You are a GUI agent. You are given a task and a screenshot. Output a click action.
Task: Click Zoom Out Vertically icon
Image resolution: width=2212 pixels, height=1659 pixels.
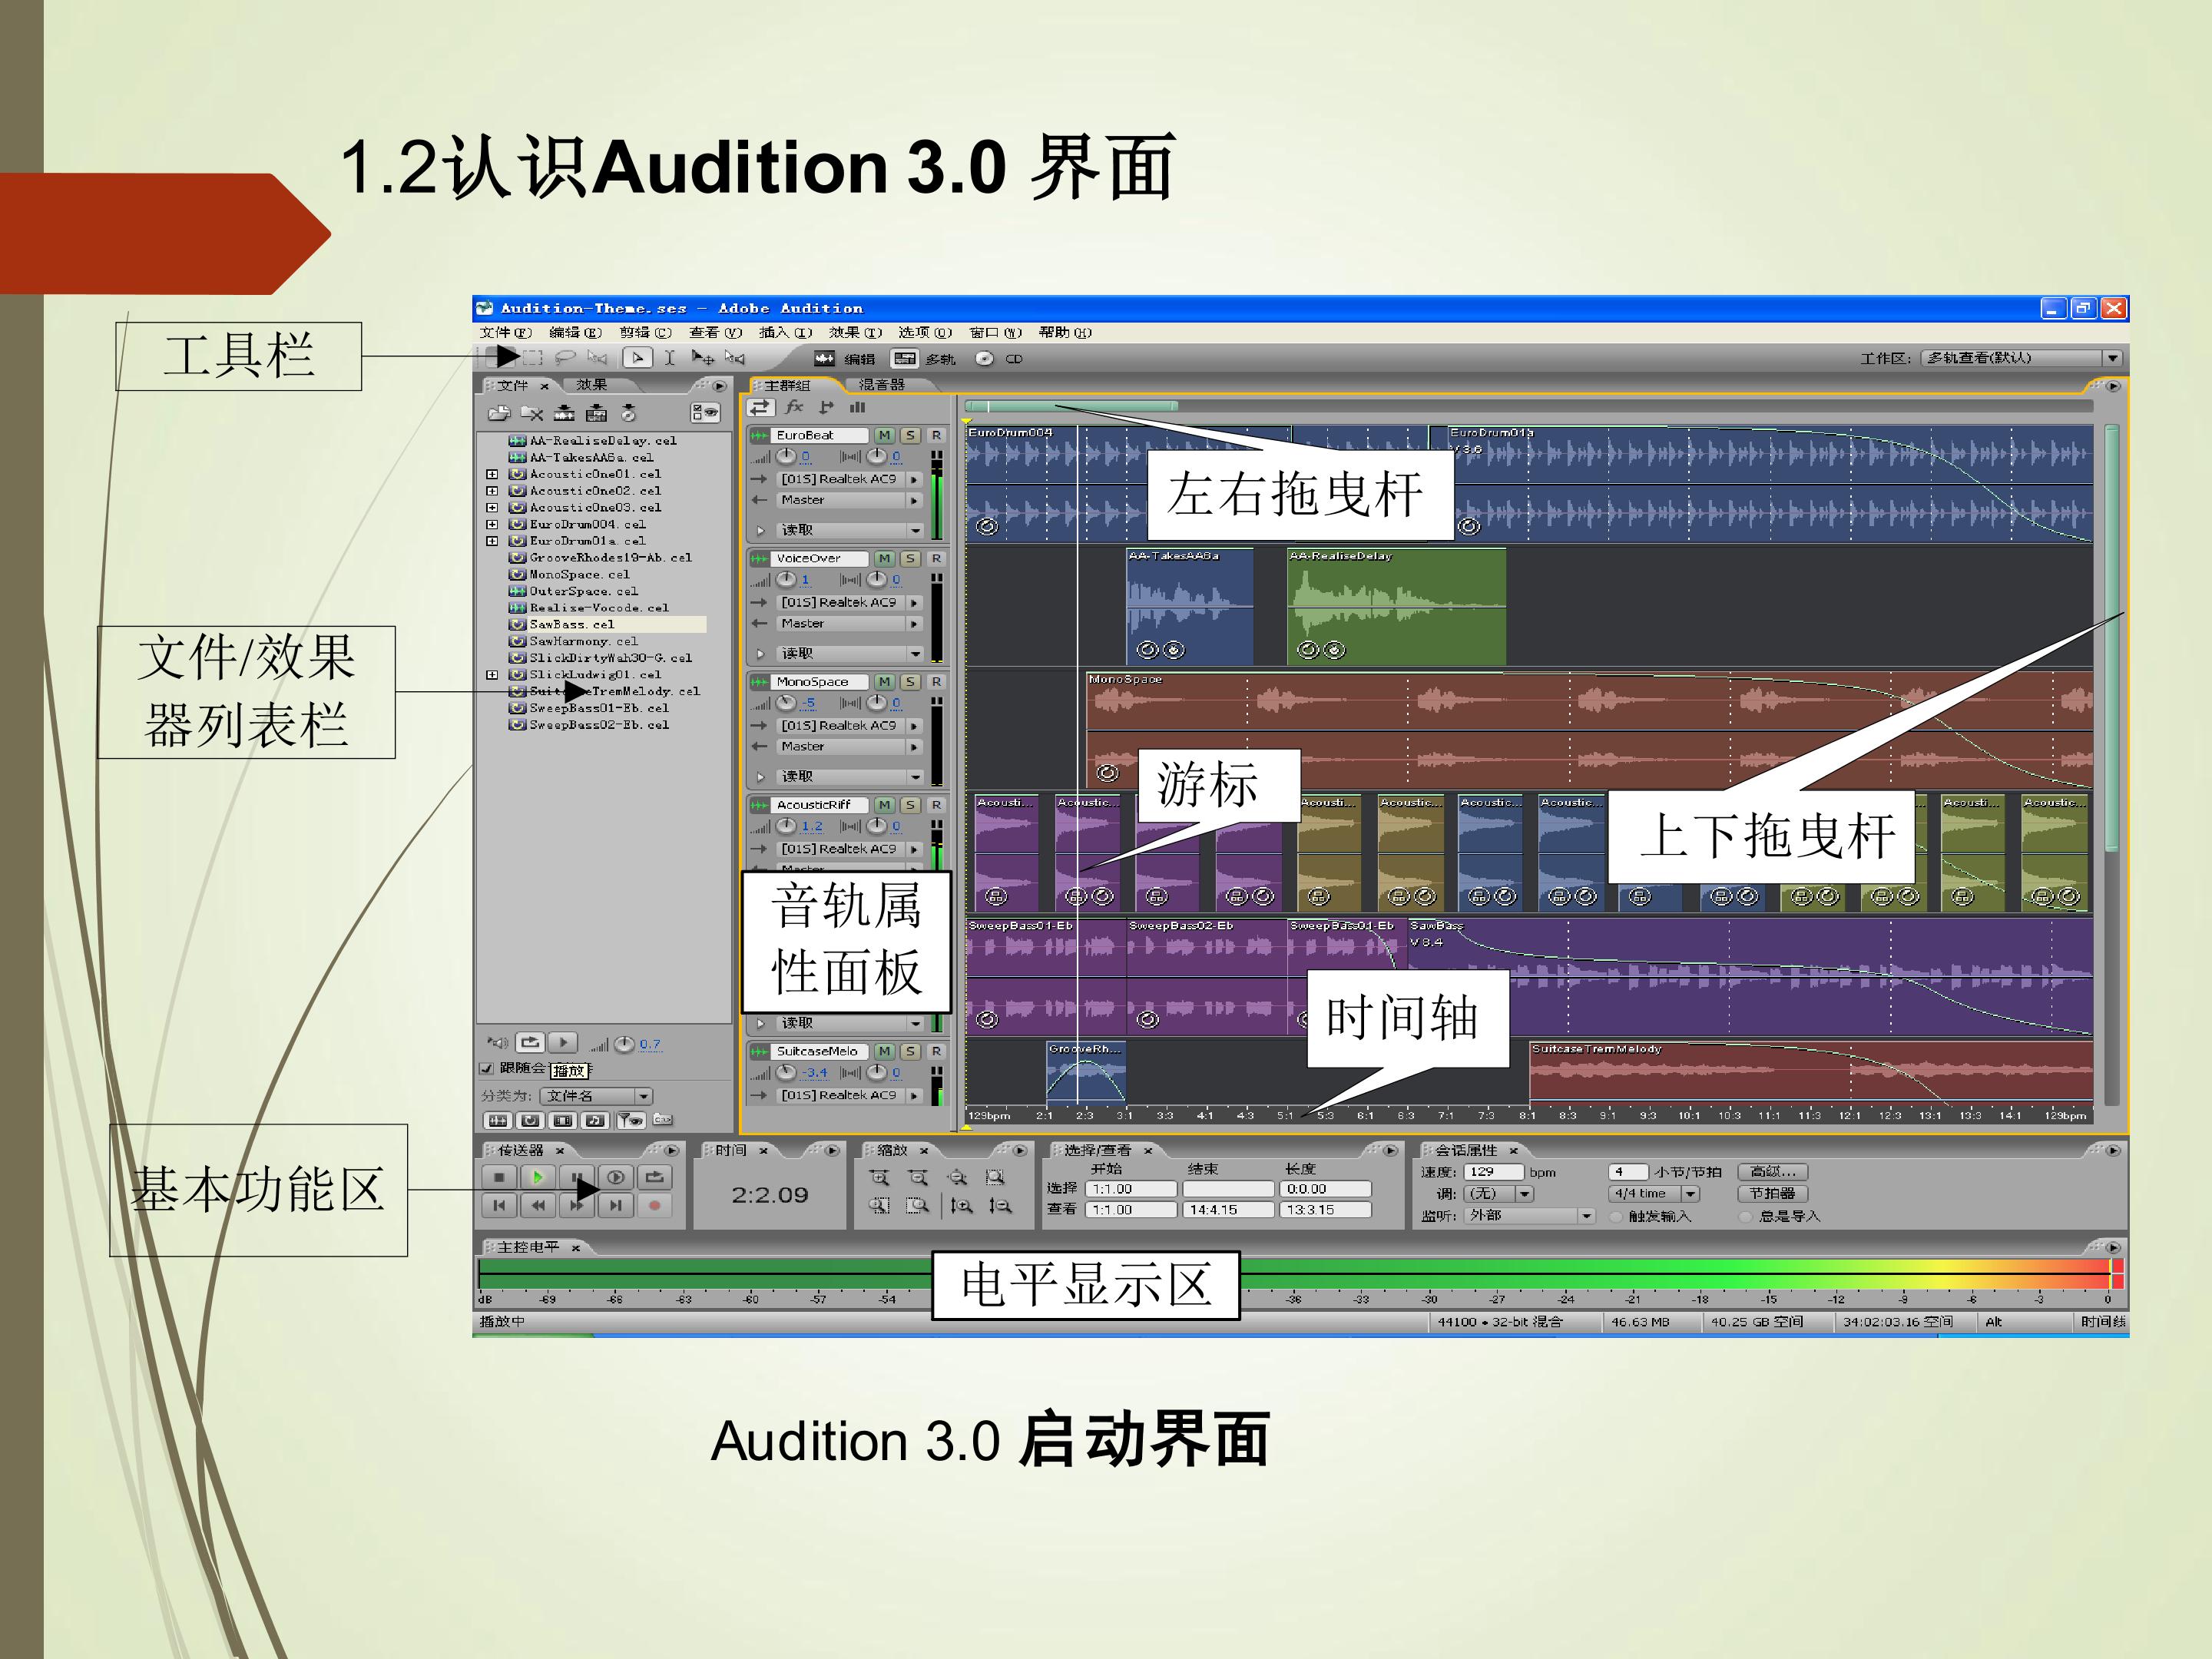1000,1206
